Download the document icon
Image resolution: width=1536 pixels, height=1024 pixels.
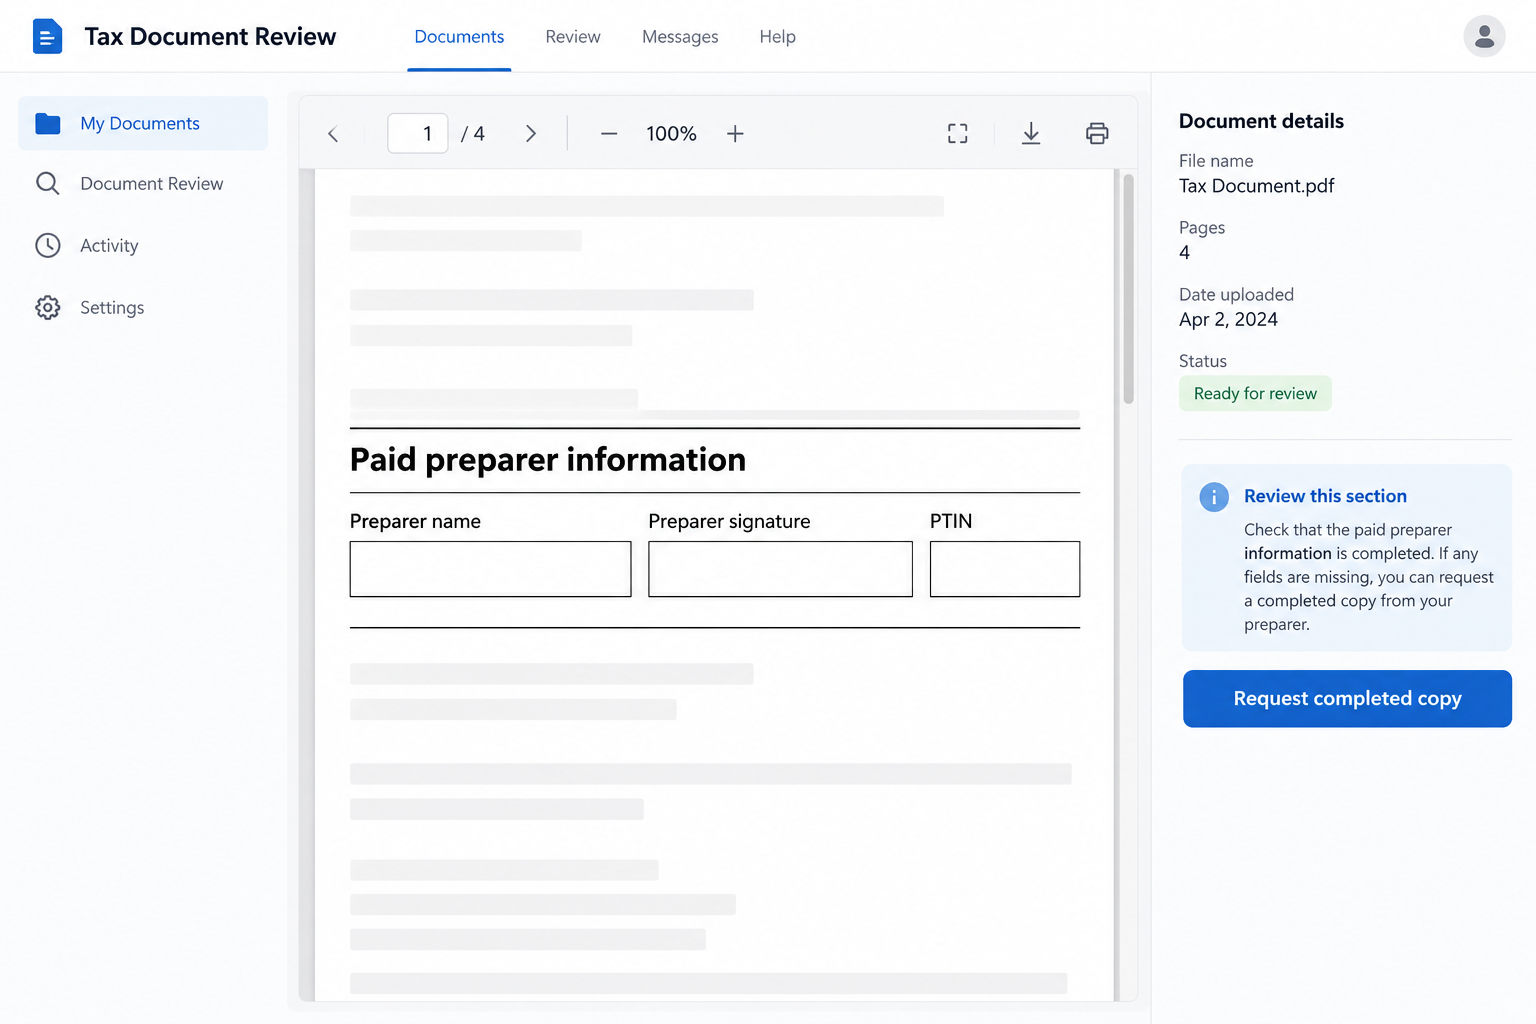tap(1031, 134)
